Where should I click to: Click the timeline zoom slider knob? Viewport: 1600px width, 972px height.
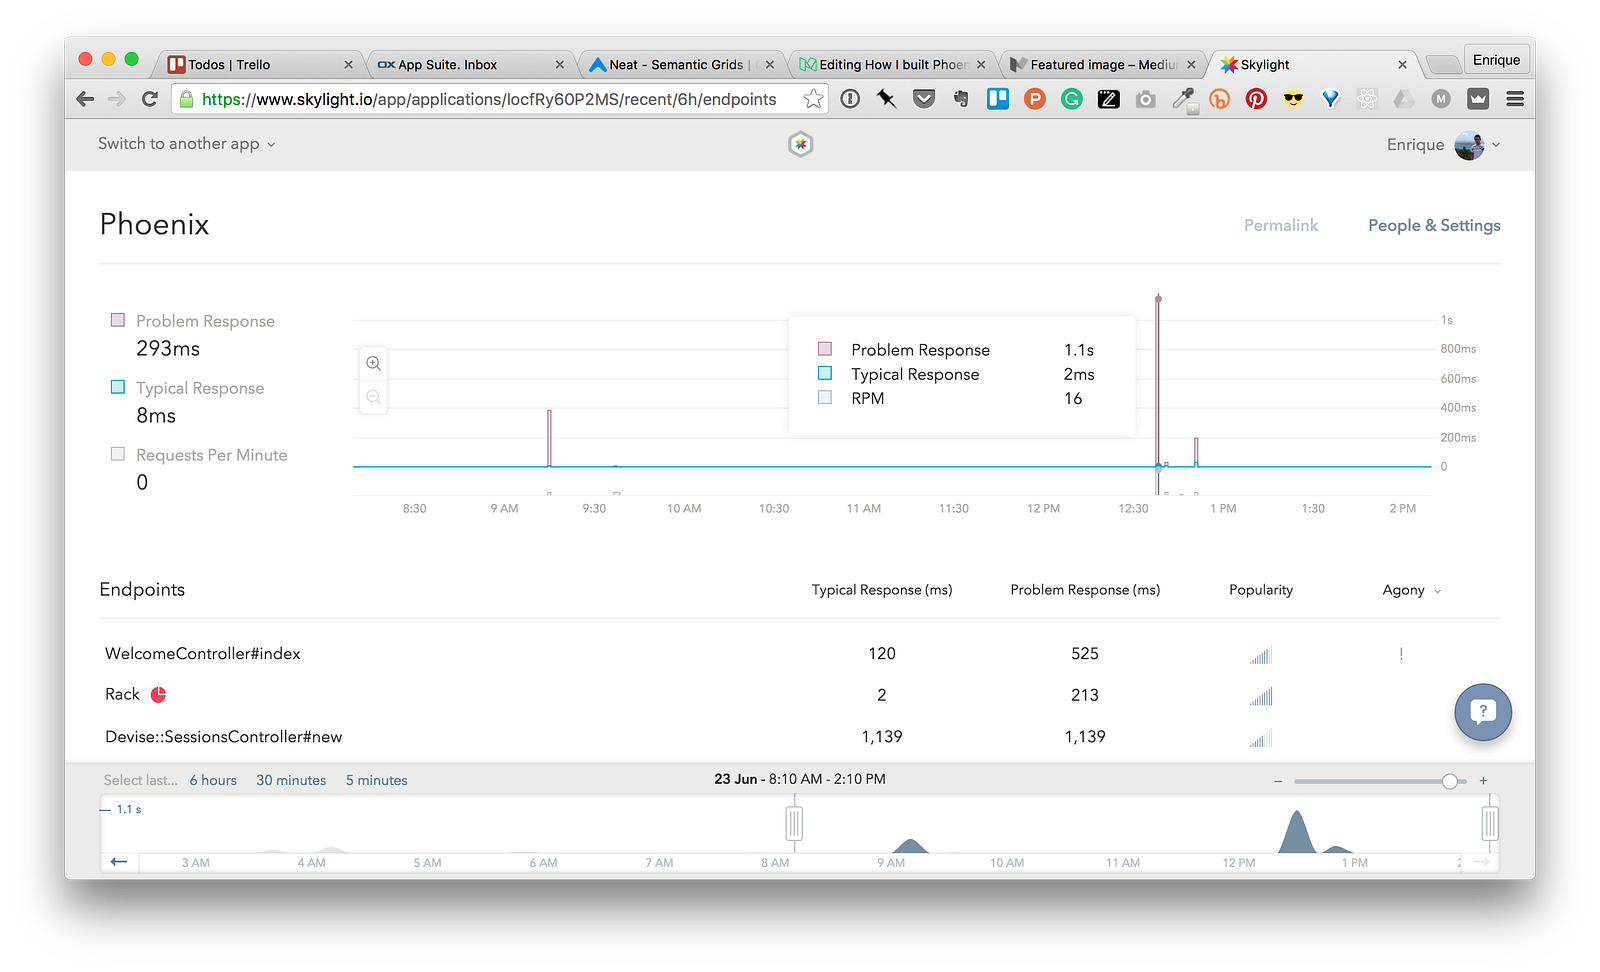coord(1449,781)
